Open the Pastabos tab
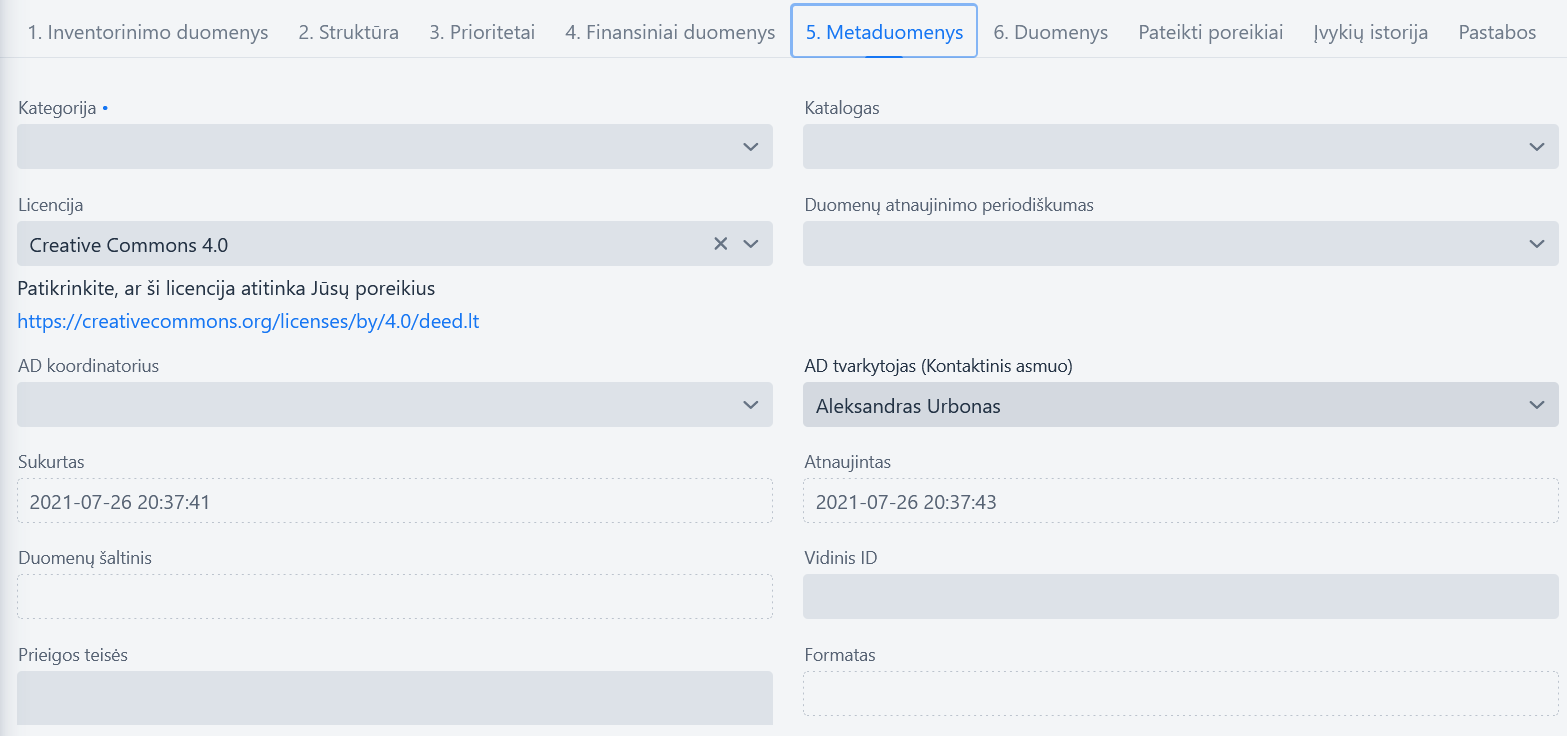Image resolution: width=1567 pixels, height=736 pixels. (1497, 32)
